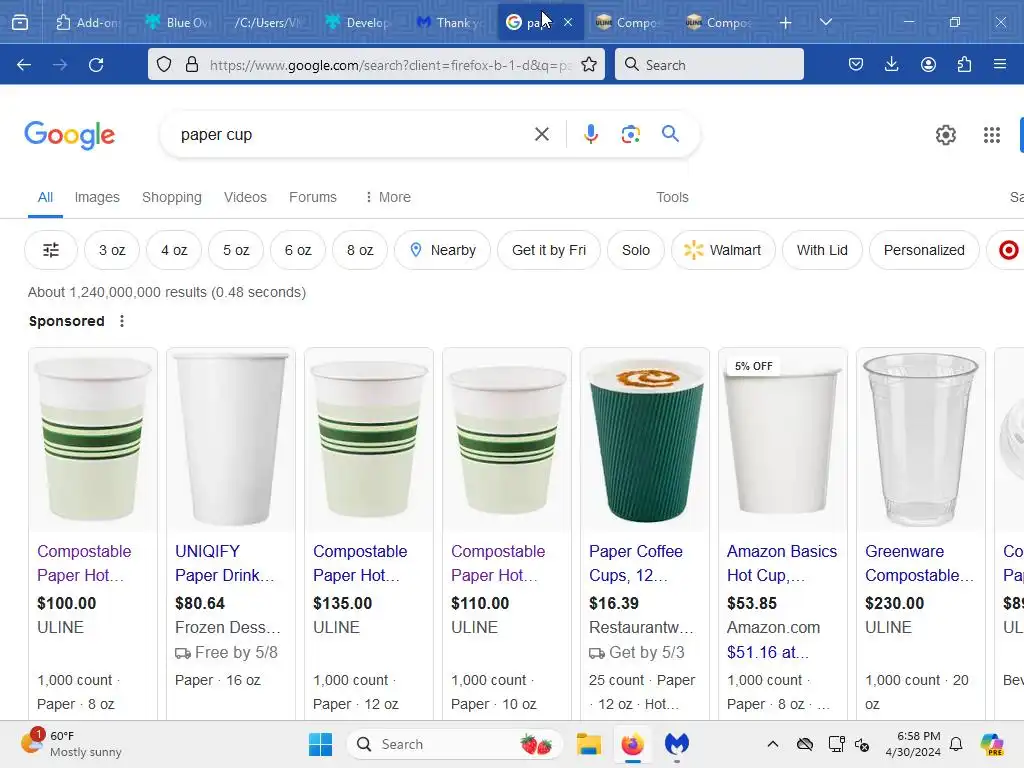This screenshot has width=1024, height=768.
Task: Open Firefox View in tab bar
Action: pyautogui.click(x=20, y=23)
